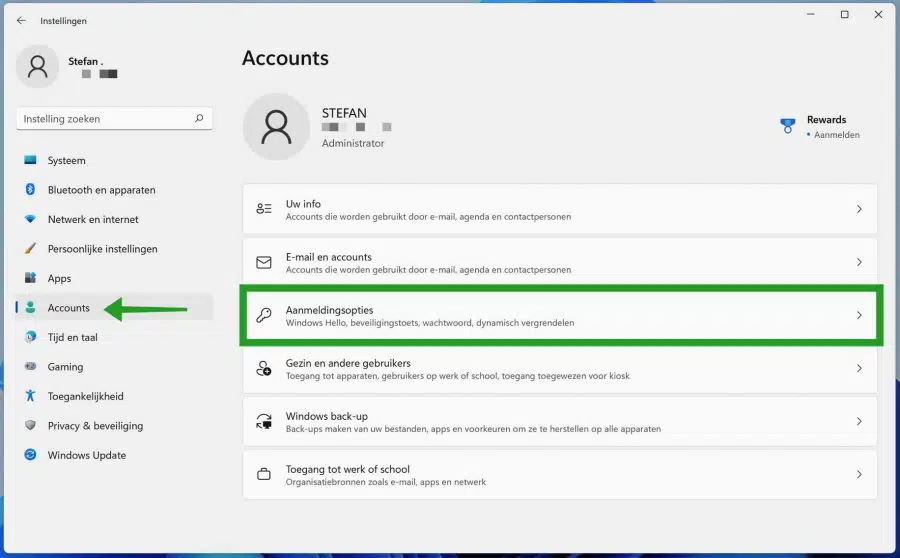Open the E-mail en accounts title

(x=328, y=257)
